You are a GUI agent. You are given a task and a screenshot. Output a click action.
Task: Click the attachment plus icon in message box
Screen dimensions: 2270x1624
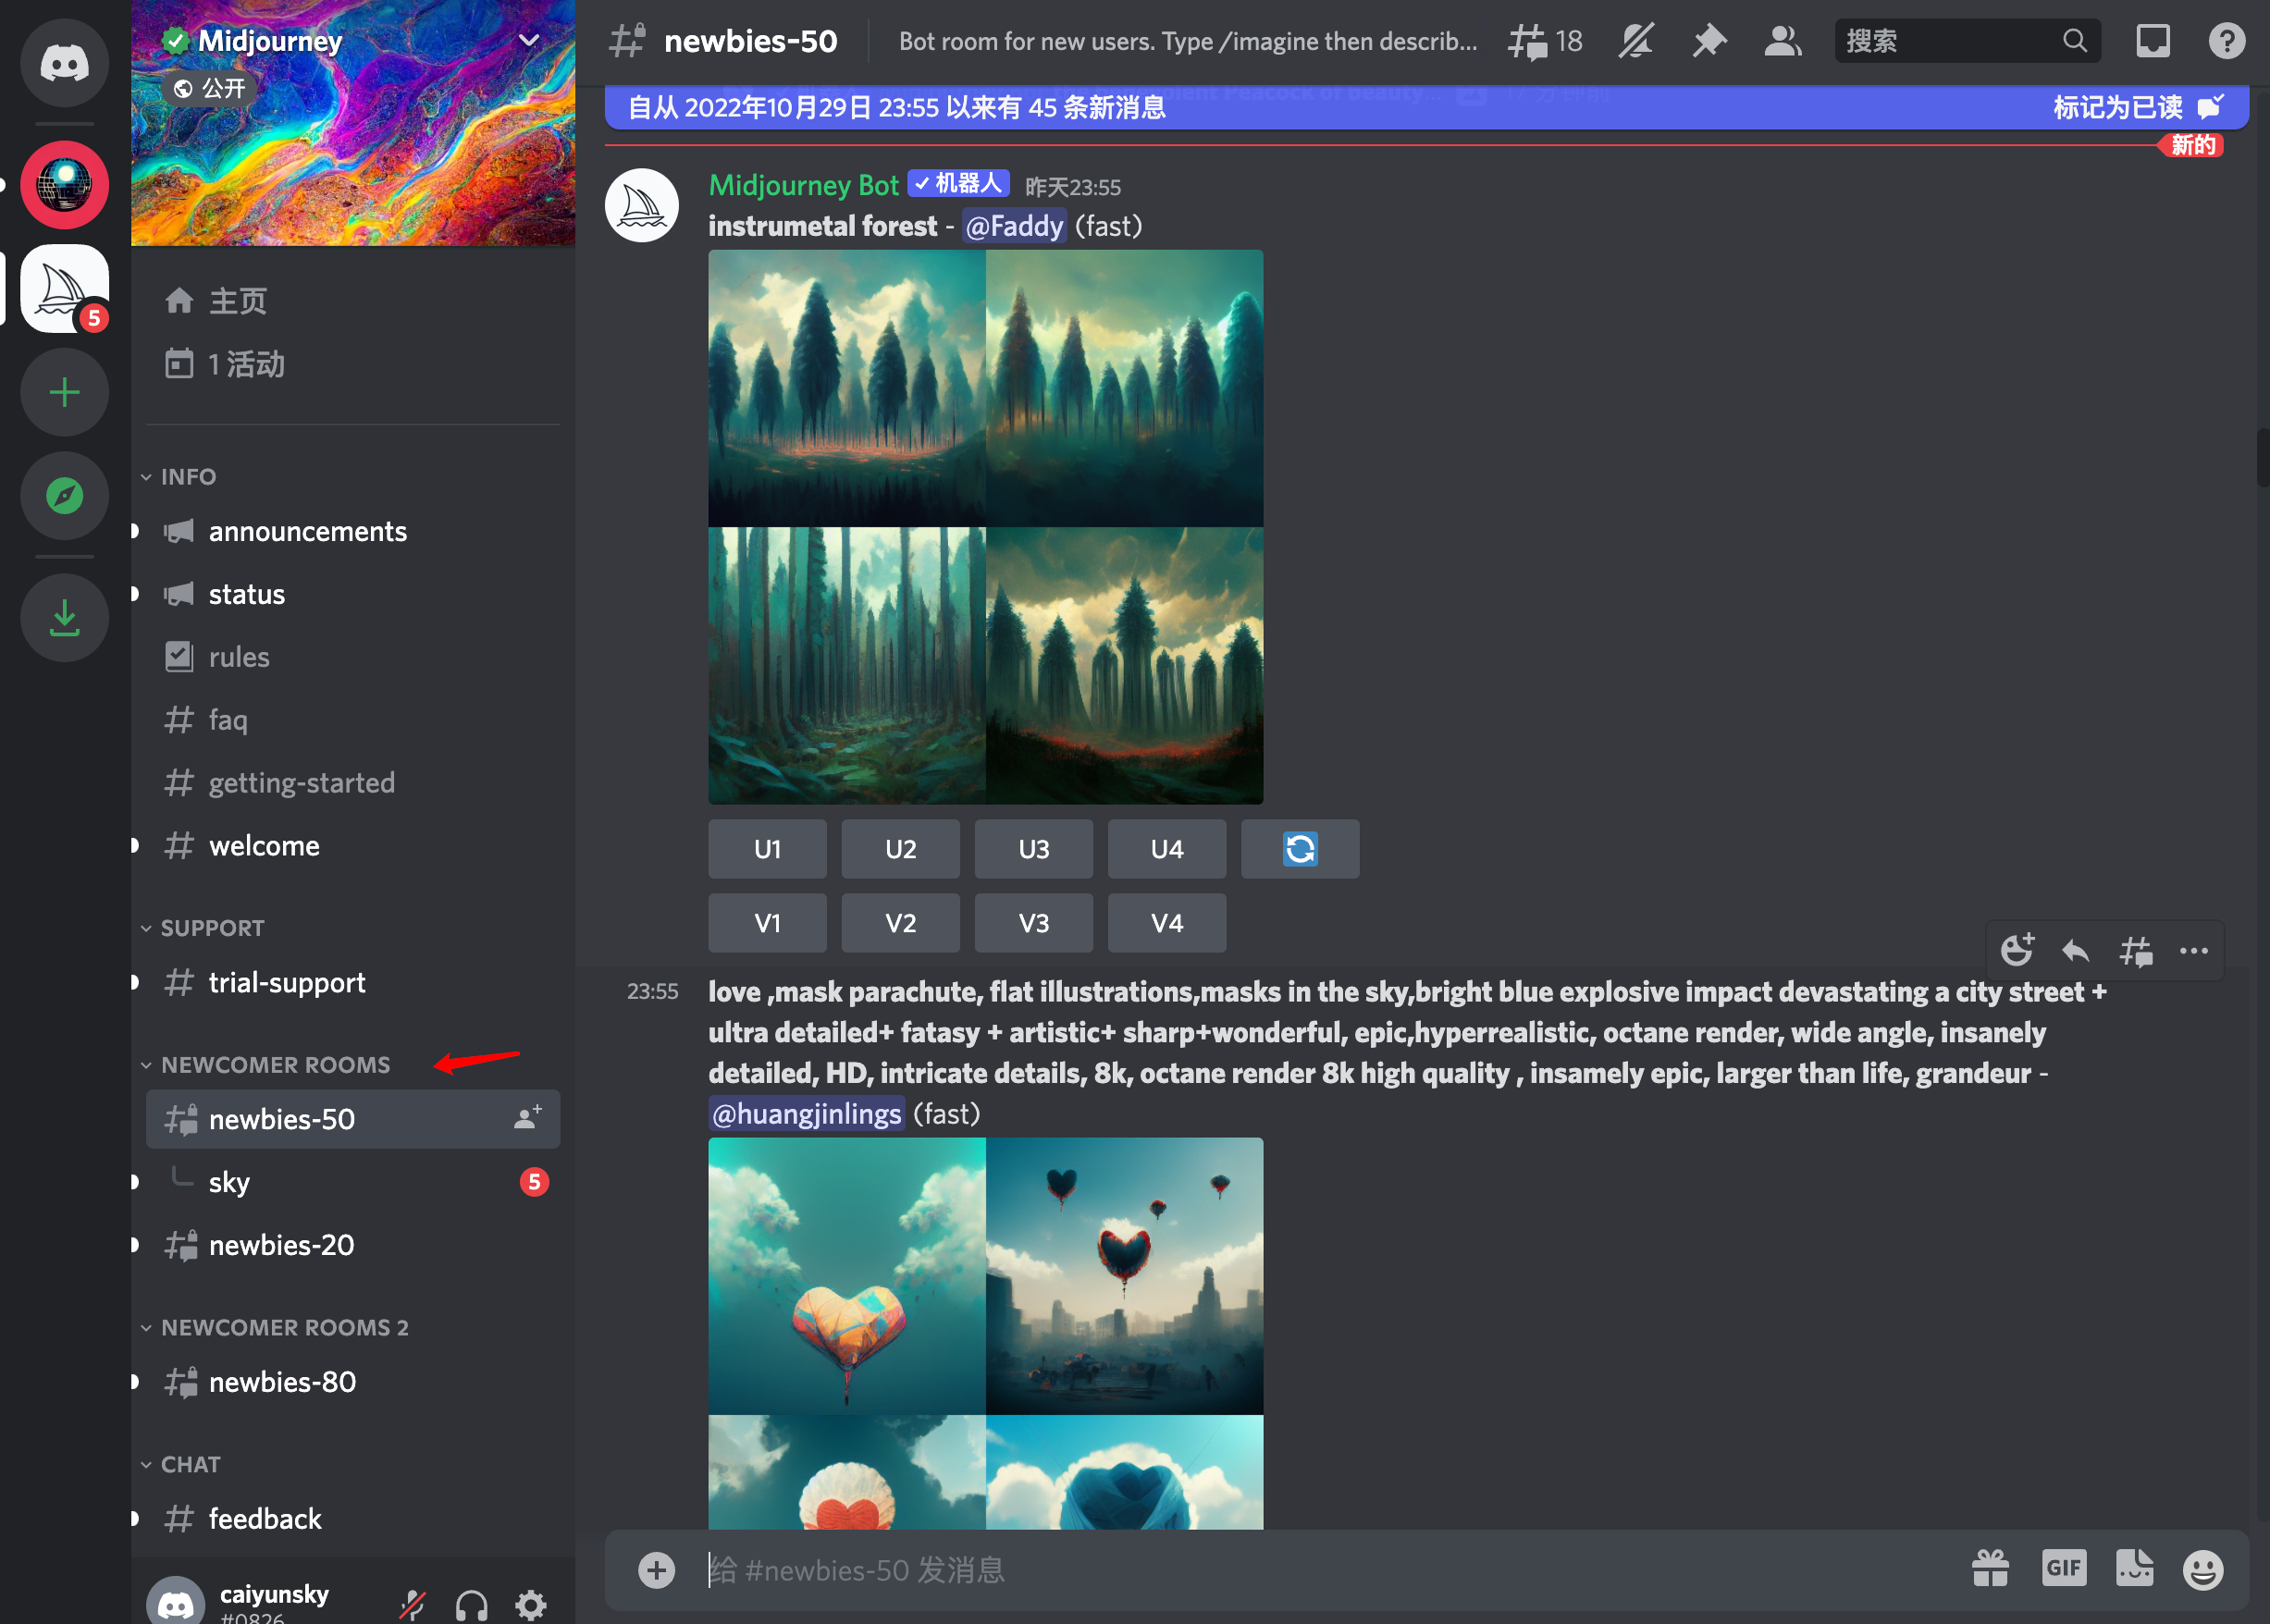(x=656, y=1570)
